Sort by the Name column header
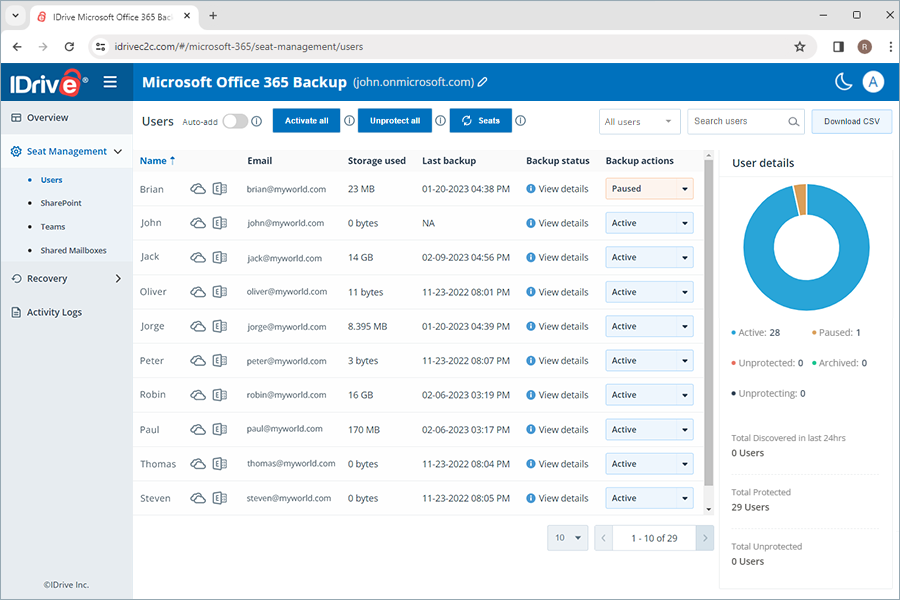 point(157,161)
